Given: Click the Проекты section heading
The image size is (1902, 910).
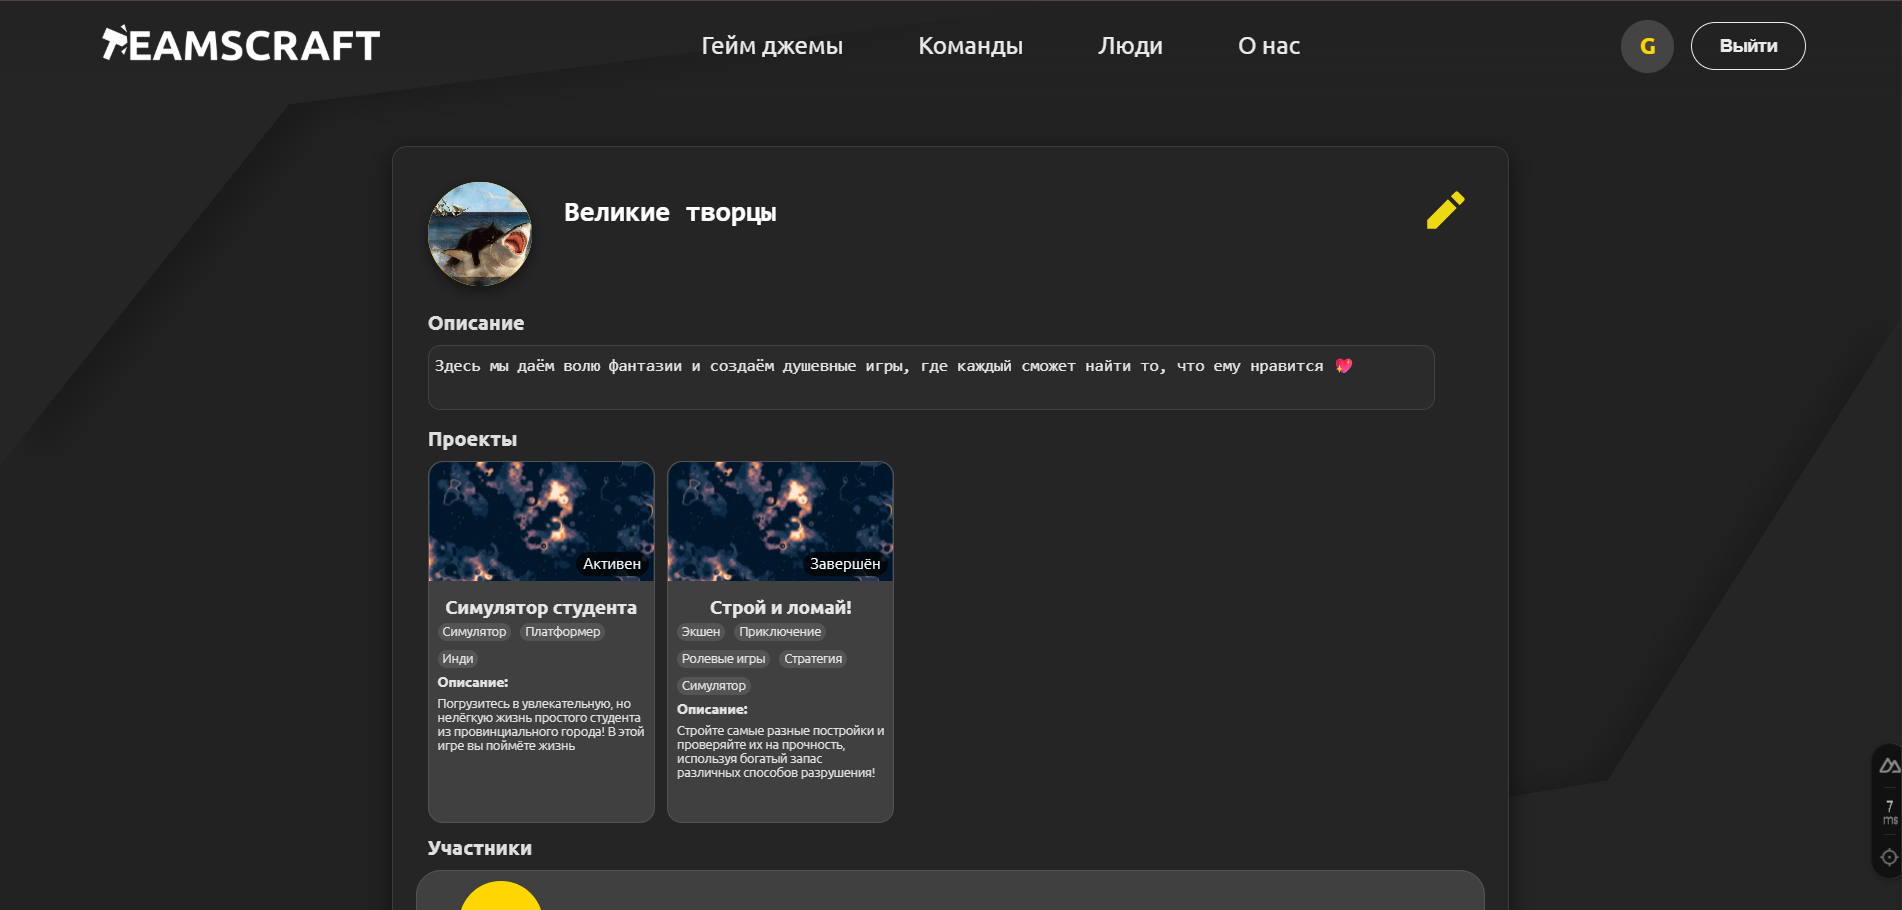Looking at the screenshot, I should coord(472,439).
